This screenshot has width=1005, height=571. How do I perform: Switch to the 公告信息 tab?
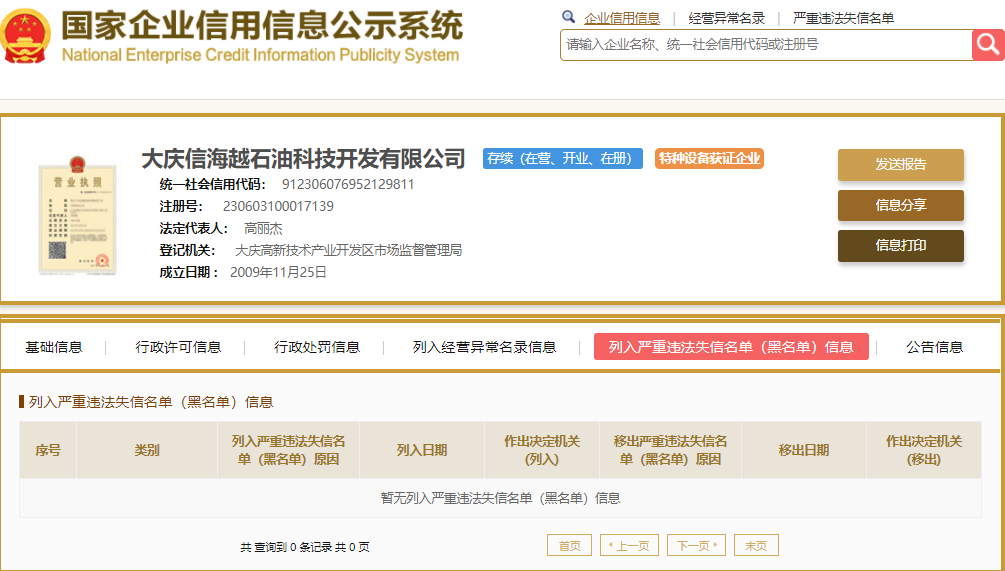tap(934, 347)
